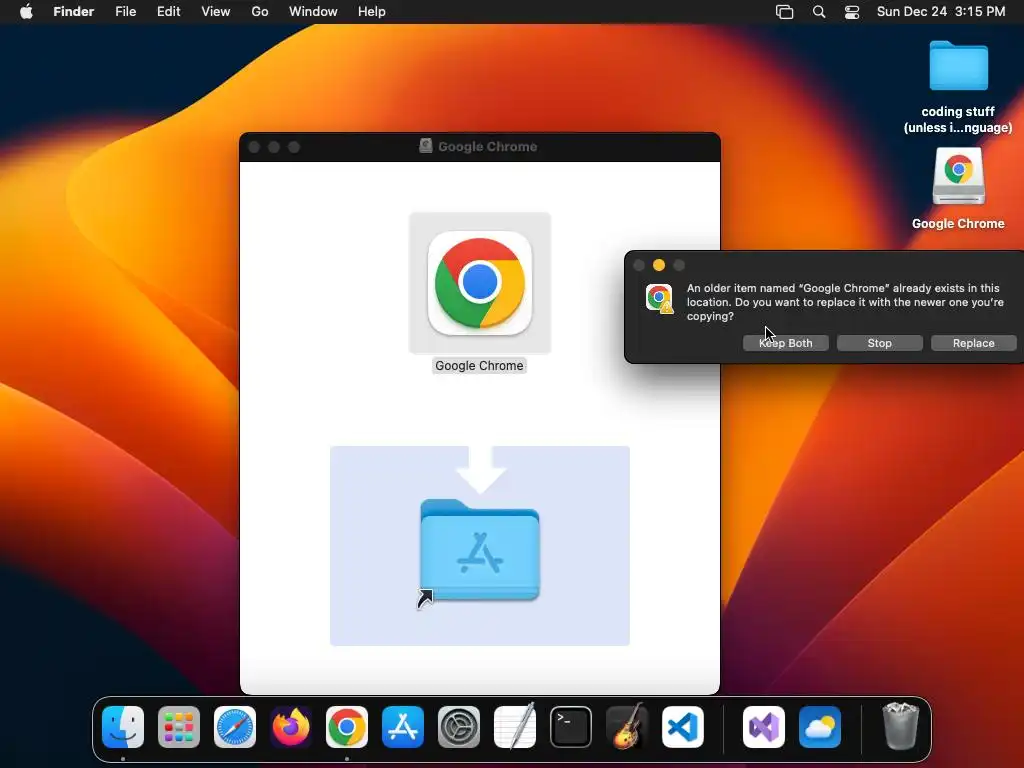Launch Safari from the dock

point(235,727)
